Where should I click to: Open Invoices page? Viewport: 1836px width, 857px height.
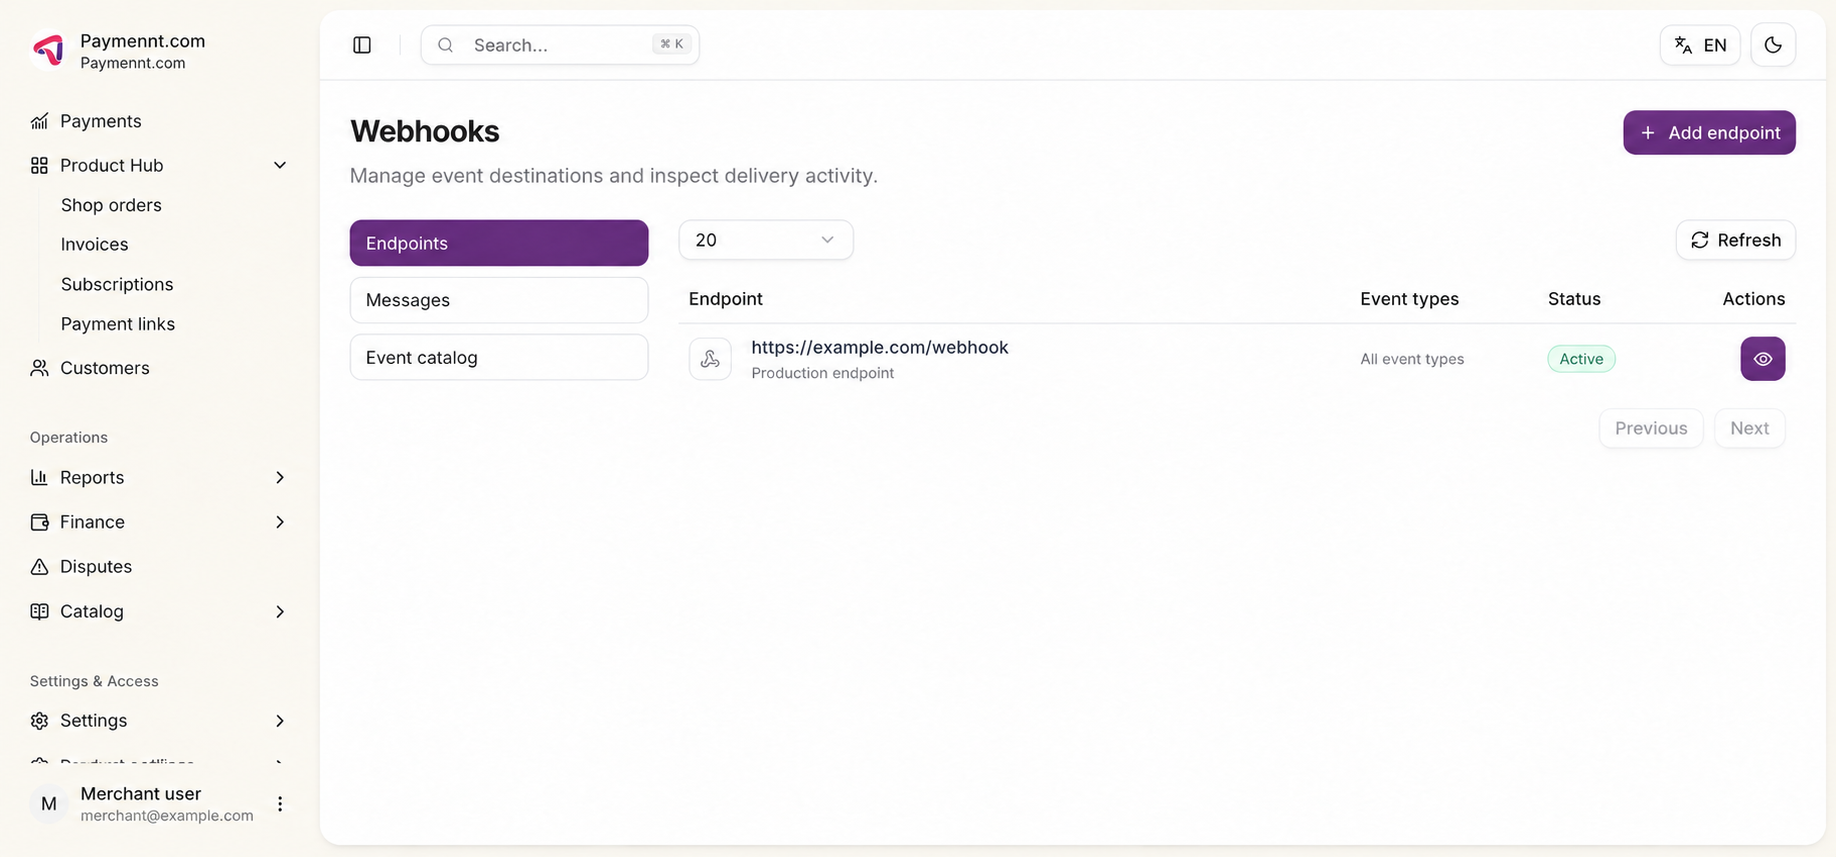coord(94,244)
